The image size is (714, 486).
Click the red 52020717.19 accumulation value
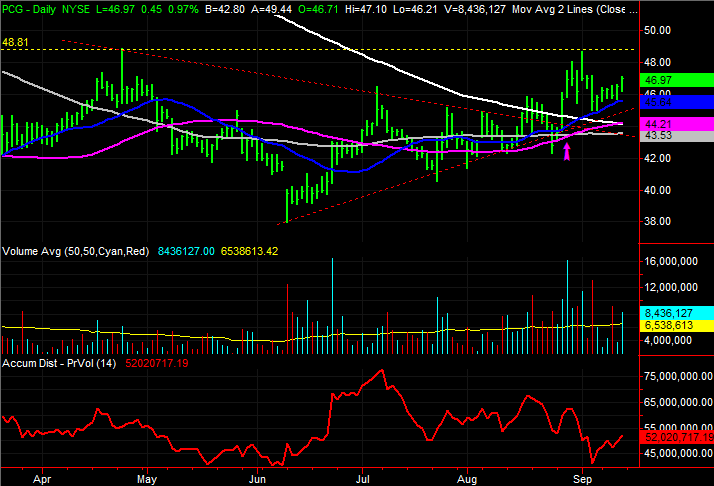click(157, 363)
